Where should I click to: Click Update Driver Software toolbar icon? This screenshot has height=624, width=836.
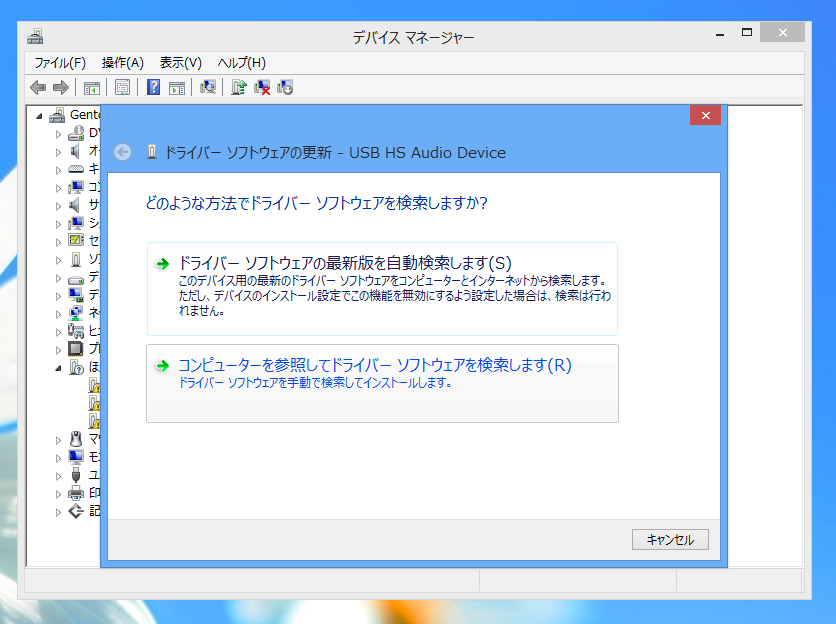coord(239,87)
